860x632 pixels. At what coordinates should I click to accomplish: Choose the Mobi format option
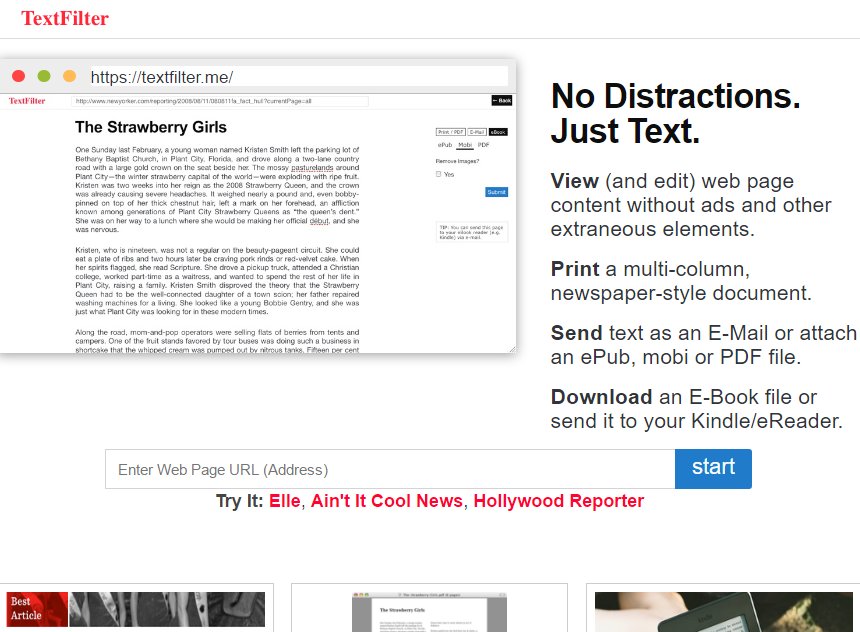465,145
